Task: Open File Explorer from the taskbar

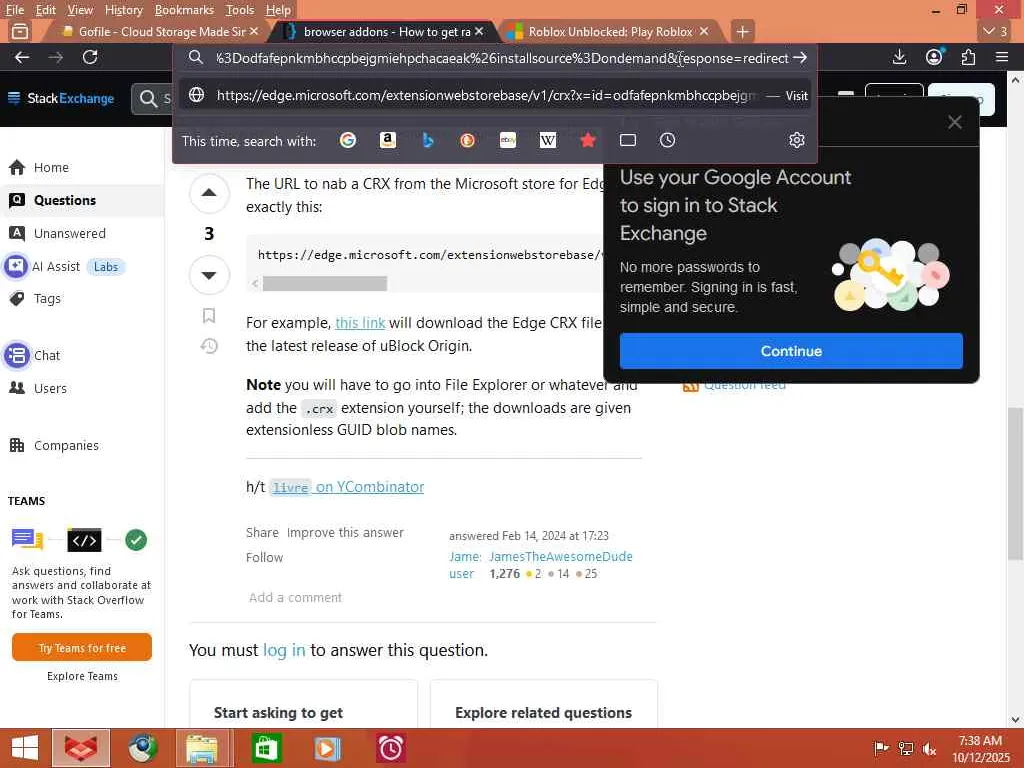Action: (x=202, y=748)
